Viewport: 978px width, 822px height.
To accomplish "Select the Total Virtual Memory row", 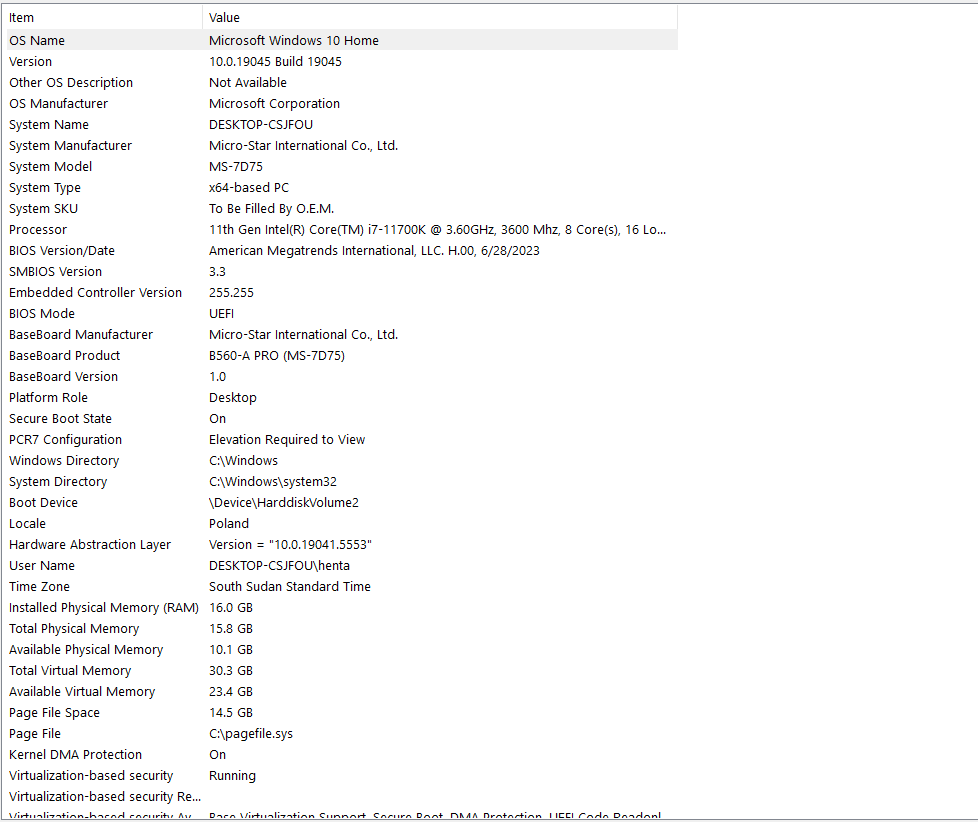I will click(x=342, y=670).
